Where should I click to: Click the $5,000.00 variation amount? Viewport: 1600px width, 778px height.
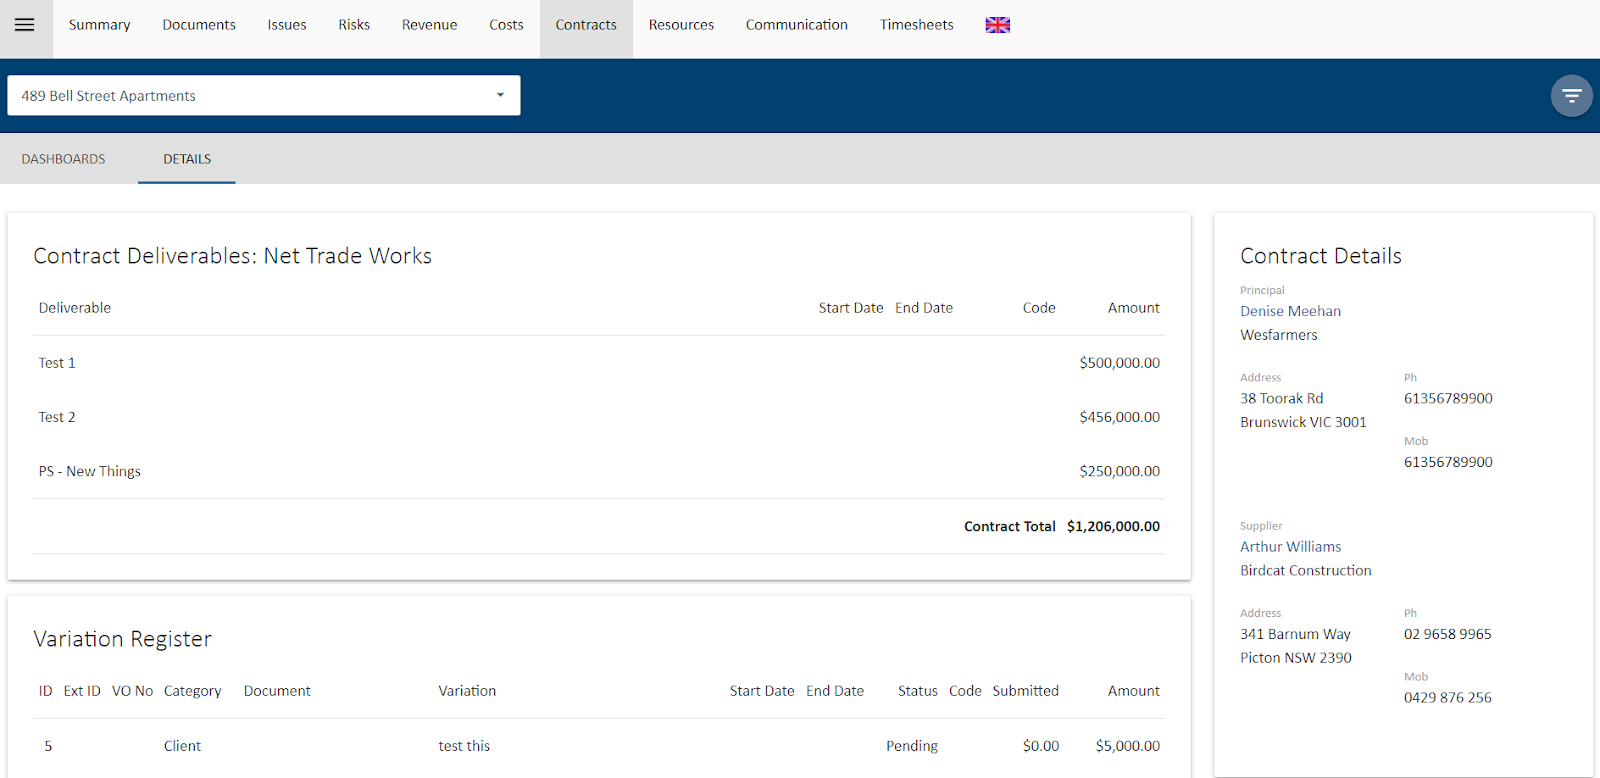coord(1127,746)
